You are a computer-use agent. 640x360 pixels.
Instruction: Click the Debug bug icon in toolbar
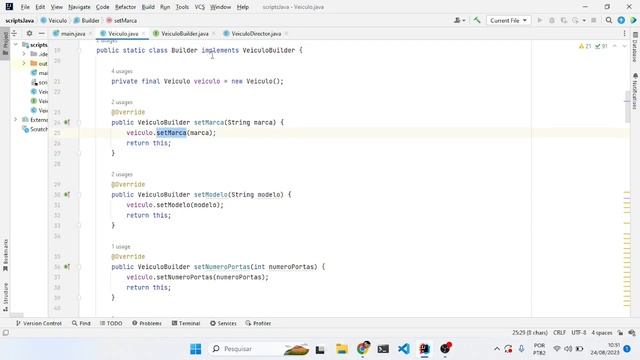[x=552, y=20]
